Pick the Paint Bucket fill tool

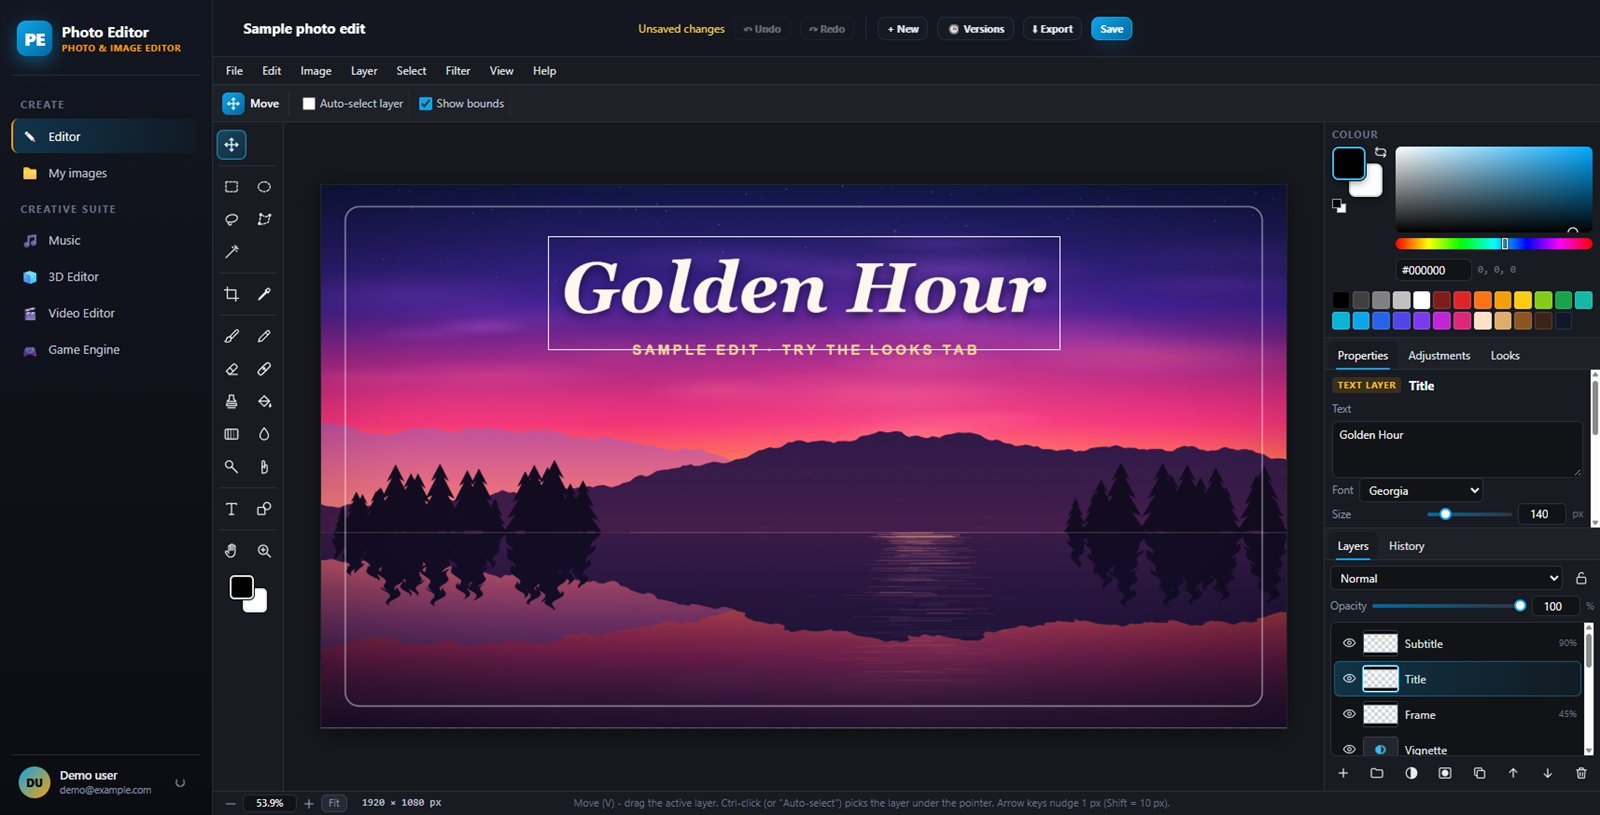264,401
